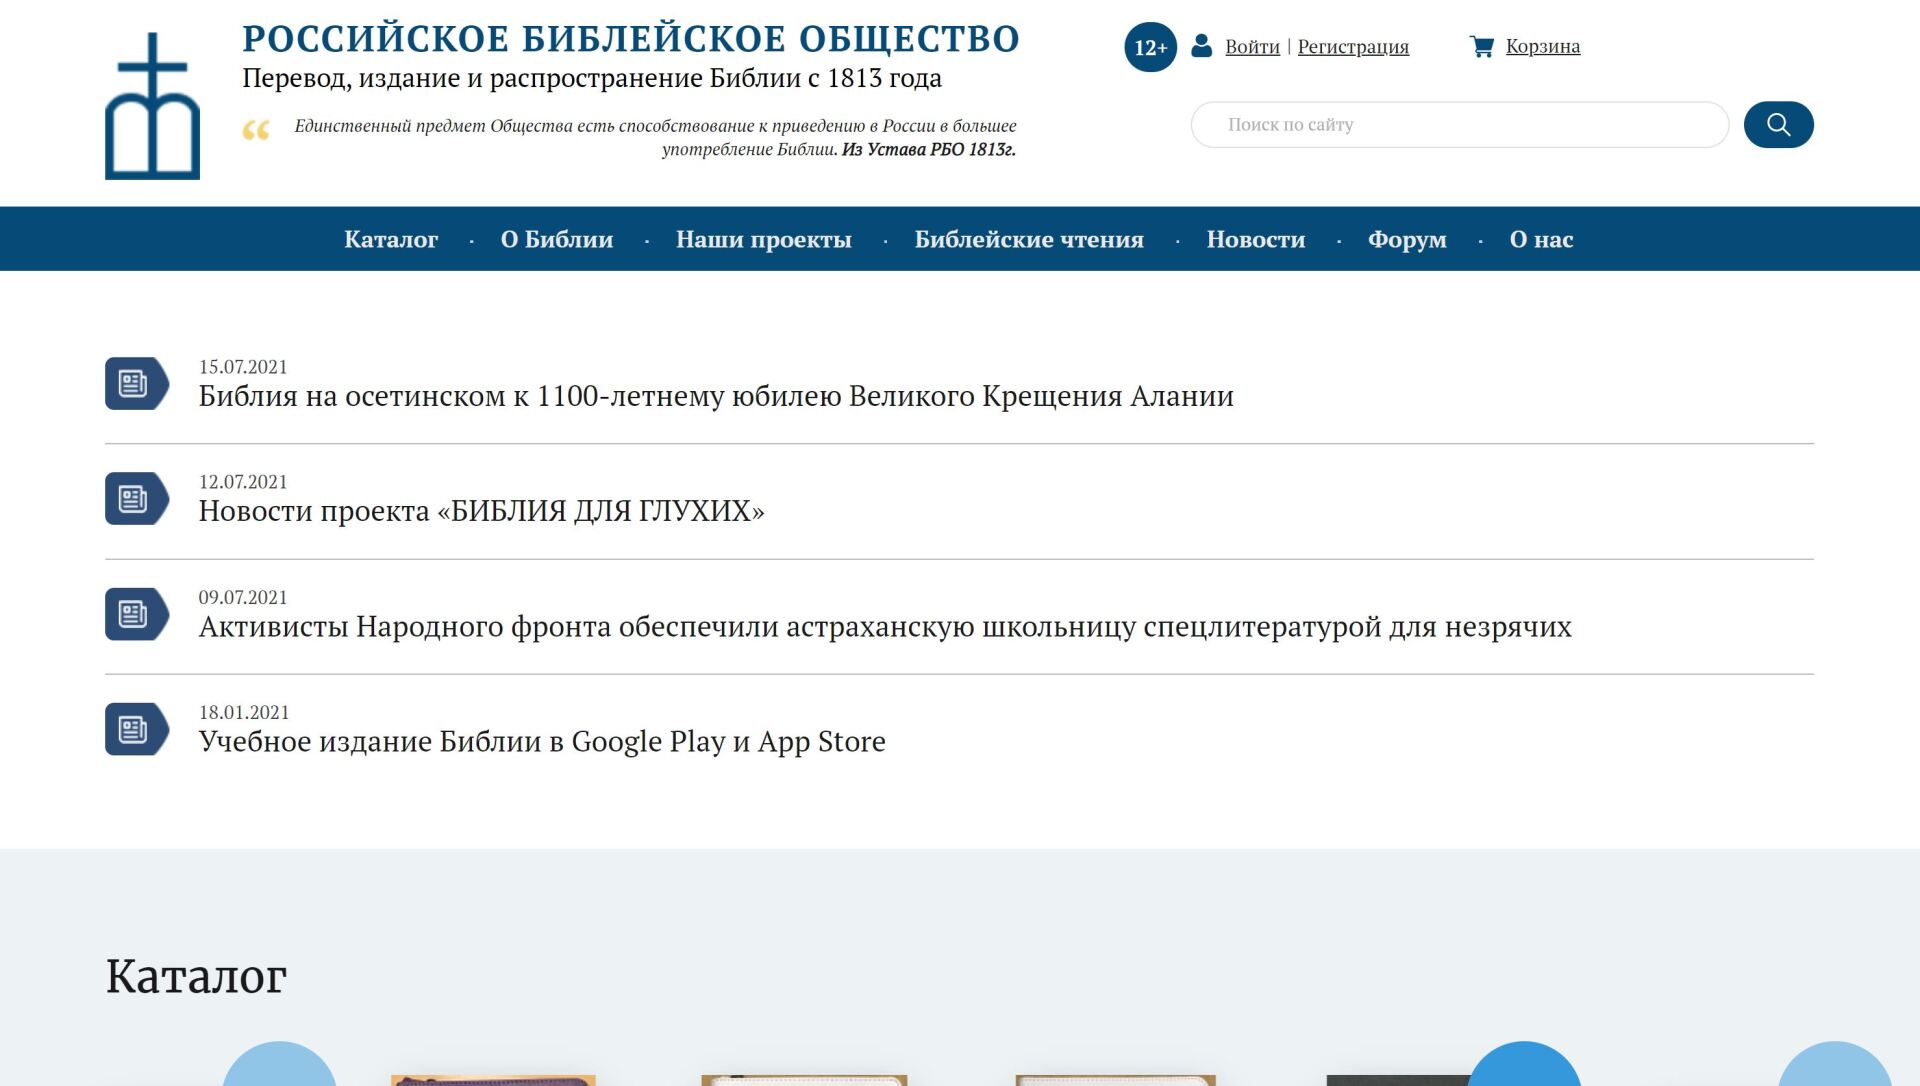Click the subtitle about translating the Bible since 1813
This screenshot has height=1086, width=1920.
pyautogui.click(x=592, y=78)
